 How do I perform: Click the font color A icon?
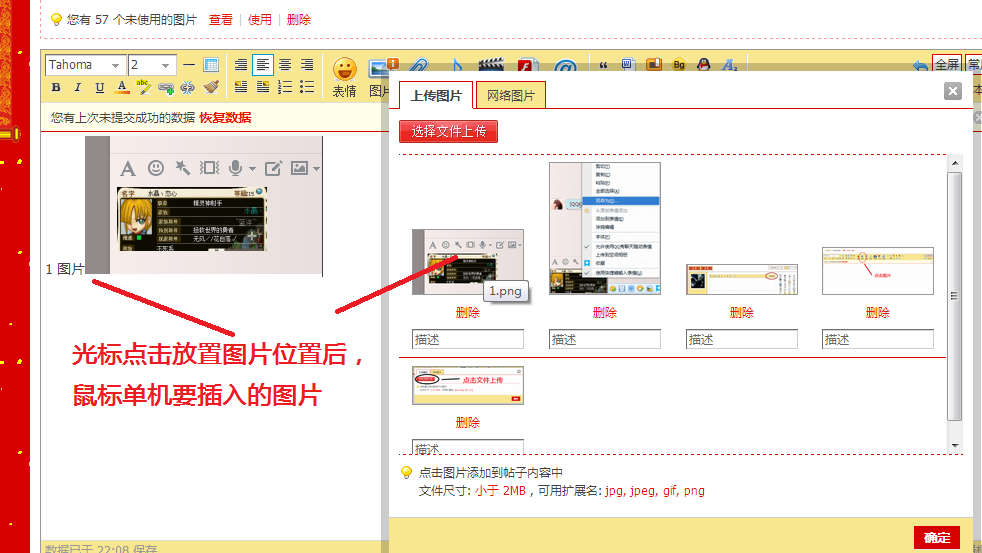122,88
